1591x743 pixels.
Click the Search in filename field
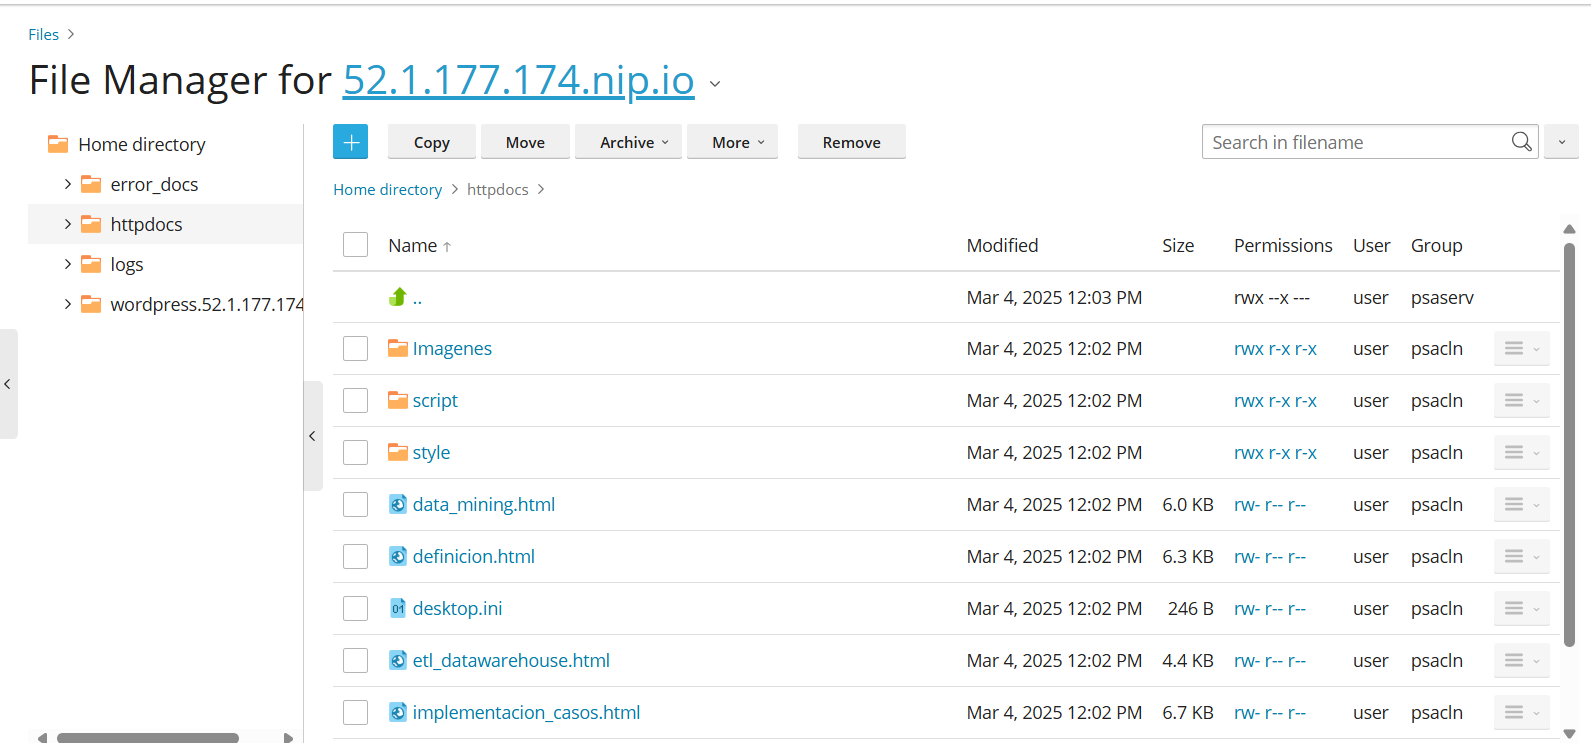[x=1355, y=142]
